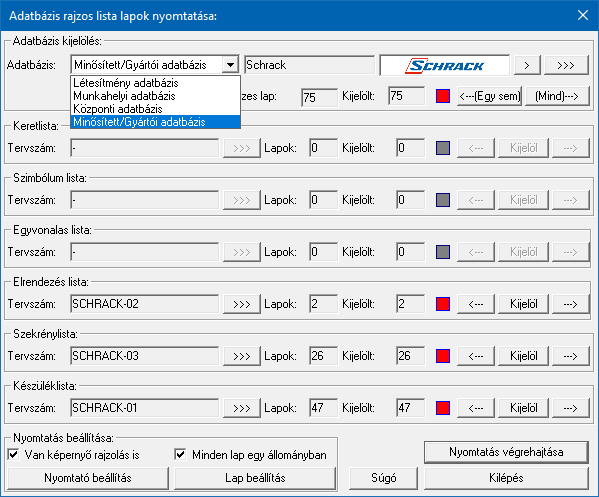The width and height of the screenshot is (599, 497).
Task: Click Kijelölt field showing 2 in Elrendezés lista
Action: tap(410, 304)
